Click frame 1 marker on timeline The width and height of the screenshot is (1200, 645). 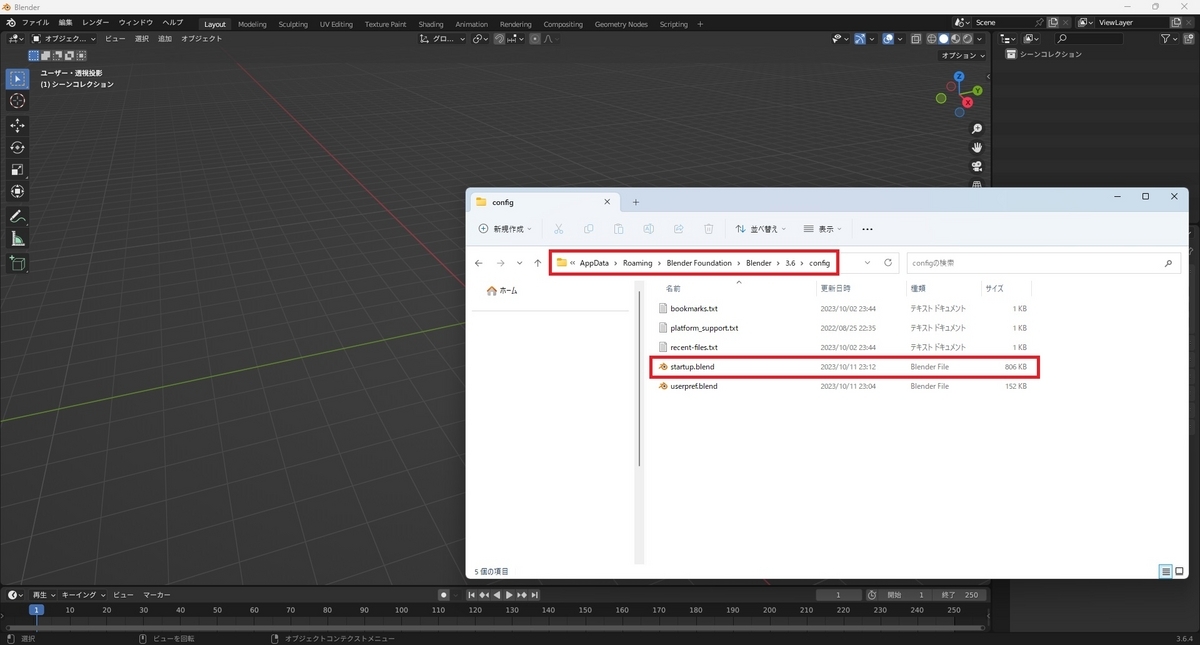(36, 609)
